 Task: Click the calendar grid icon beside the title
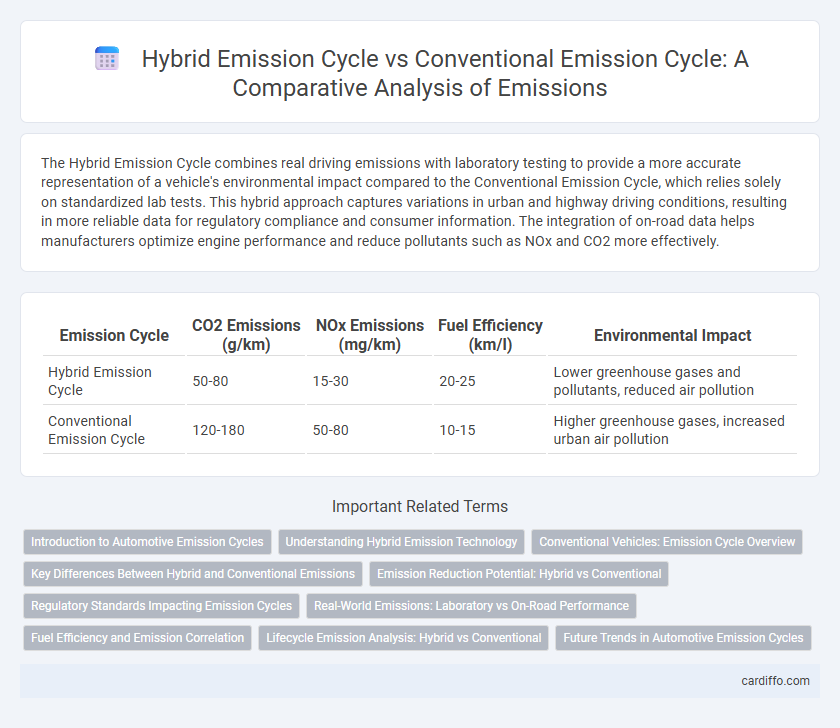(x=107, y=58)
